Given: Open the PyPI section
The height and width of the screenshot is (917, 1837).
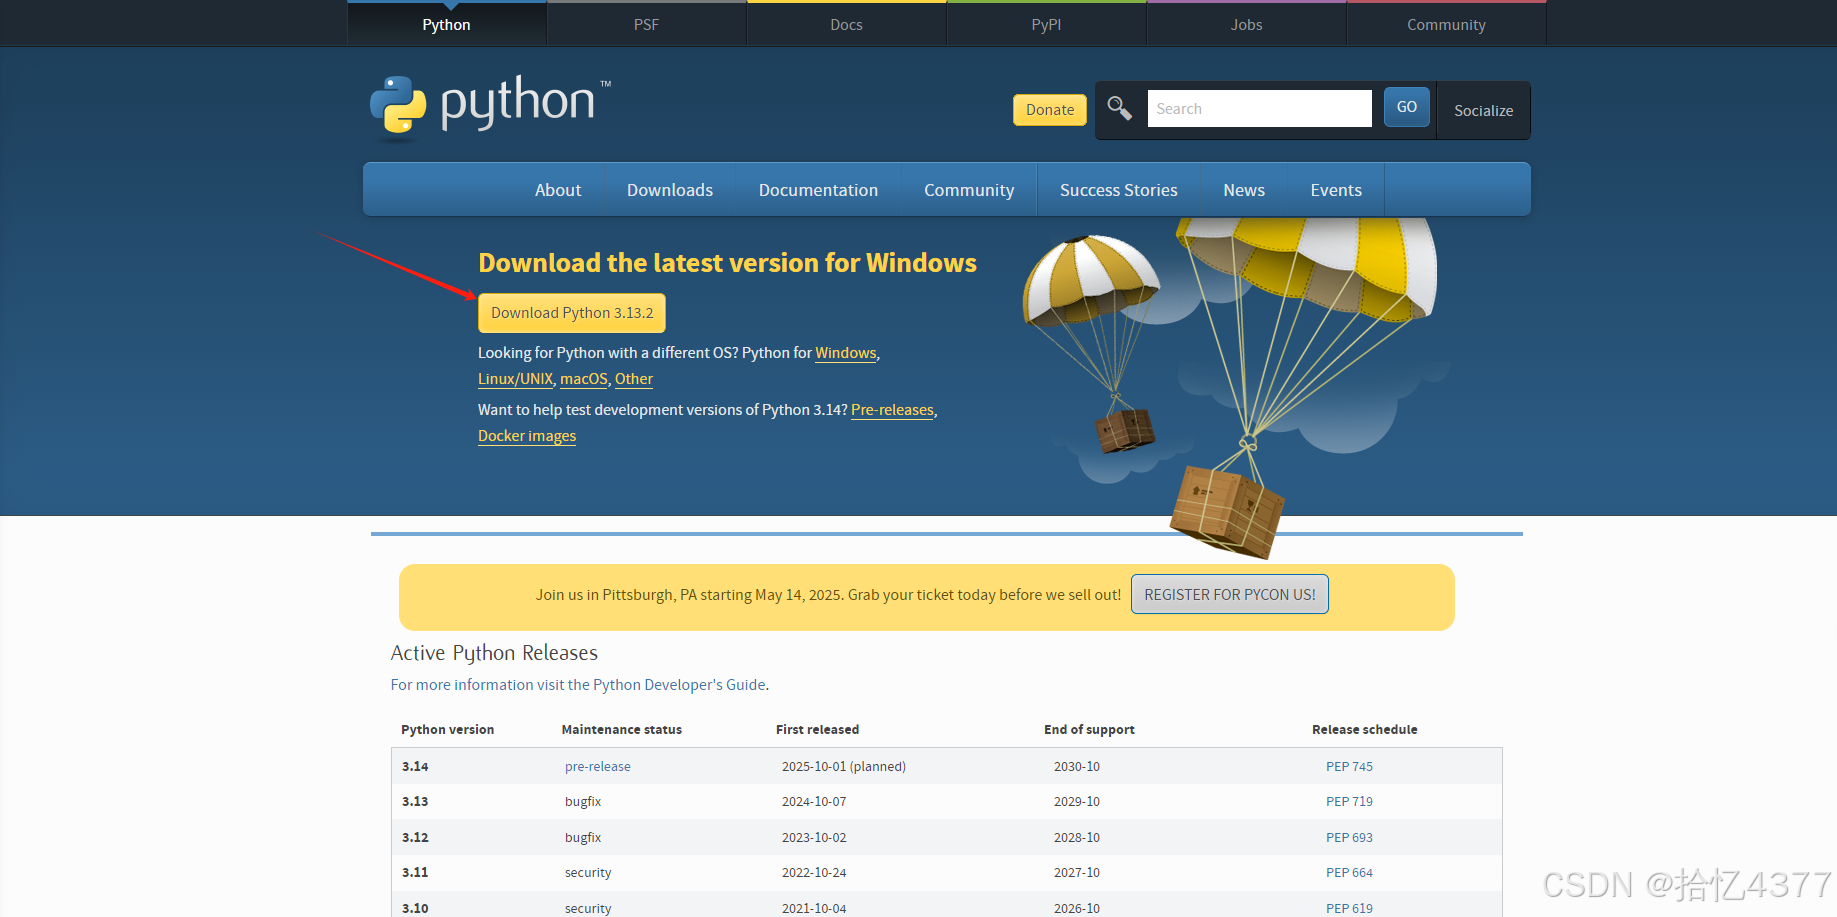Looking at the screenshot, I should click(1046, 23).
